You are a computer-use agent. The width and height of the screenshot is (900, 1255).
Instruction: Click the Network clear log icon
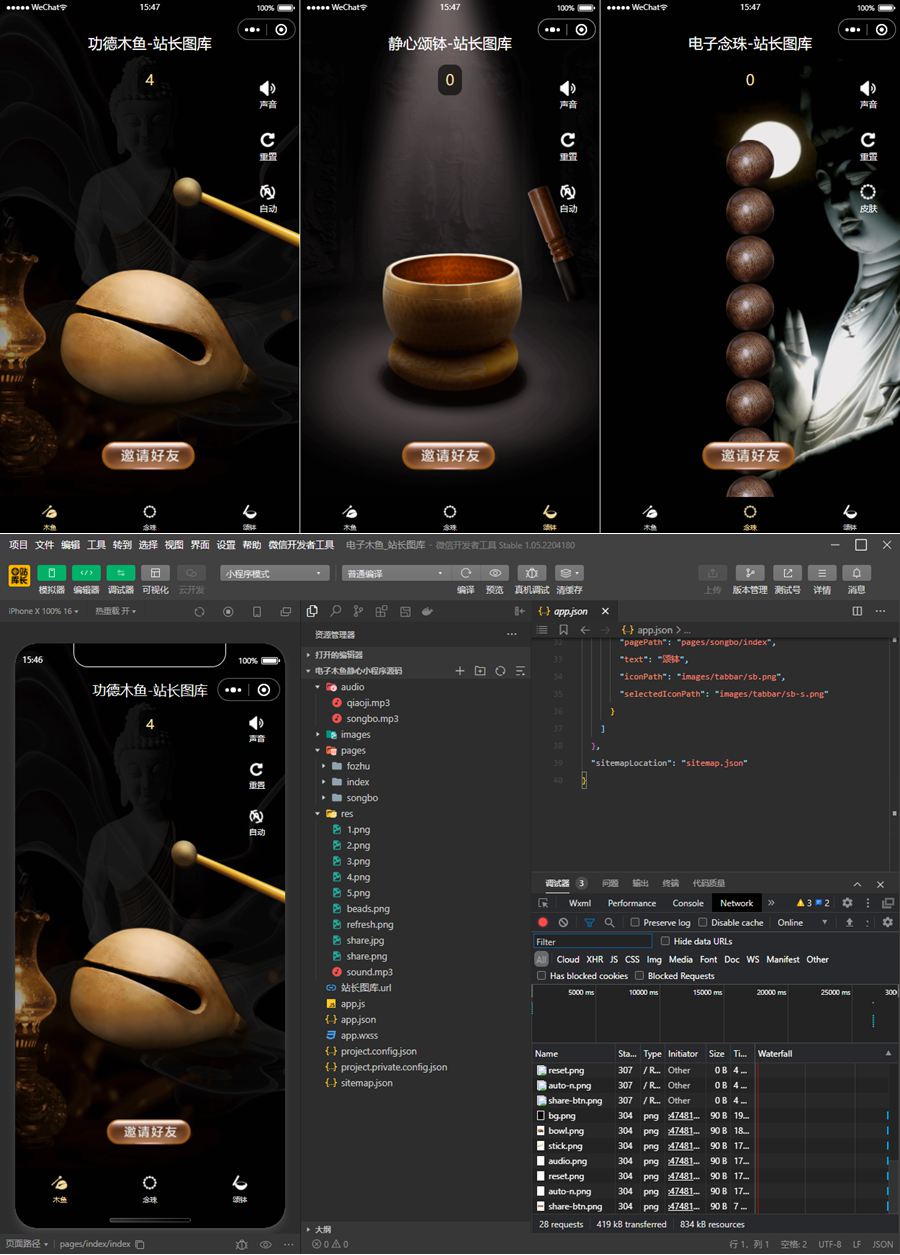(564, 923)
